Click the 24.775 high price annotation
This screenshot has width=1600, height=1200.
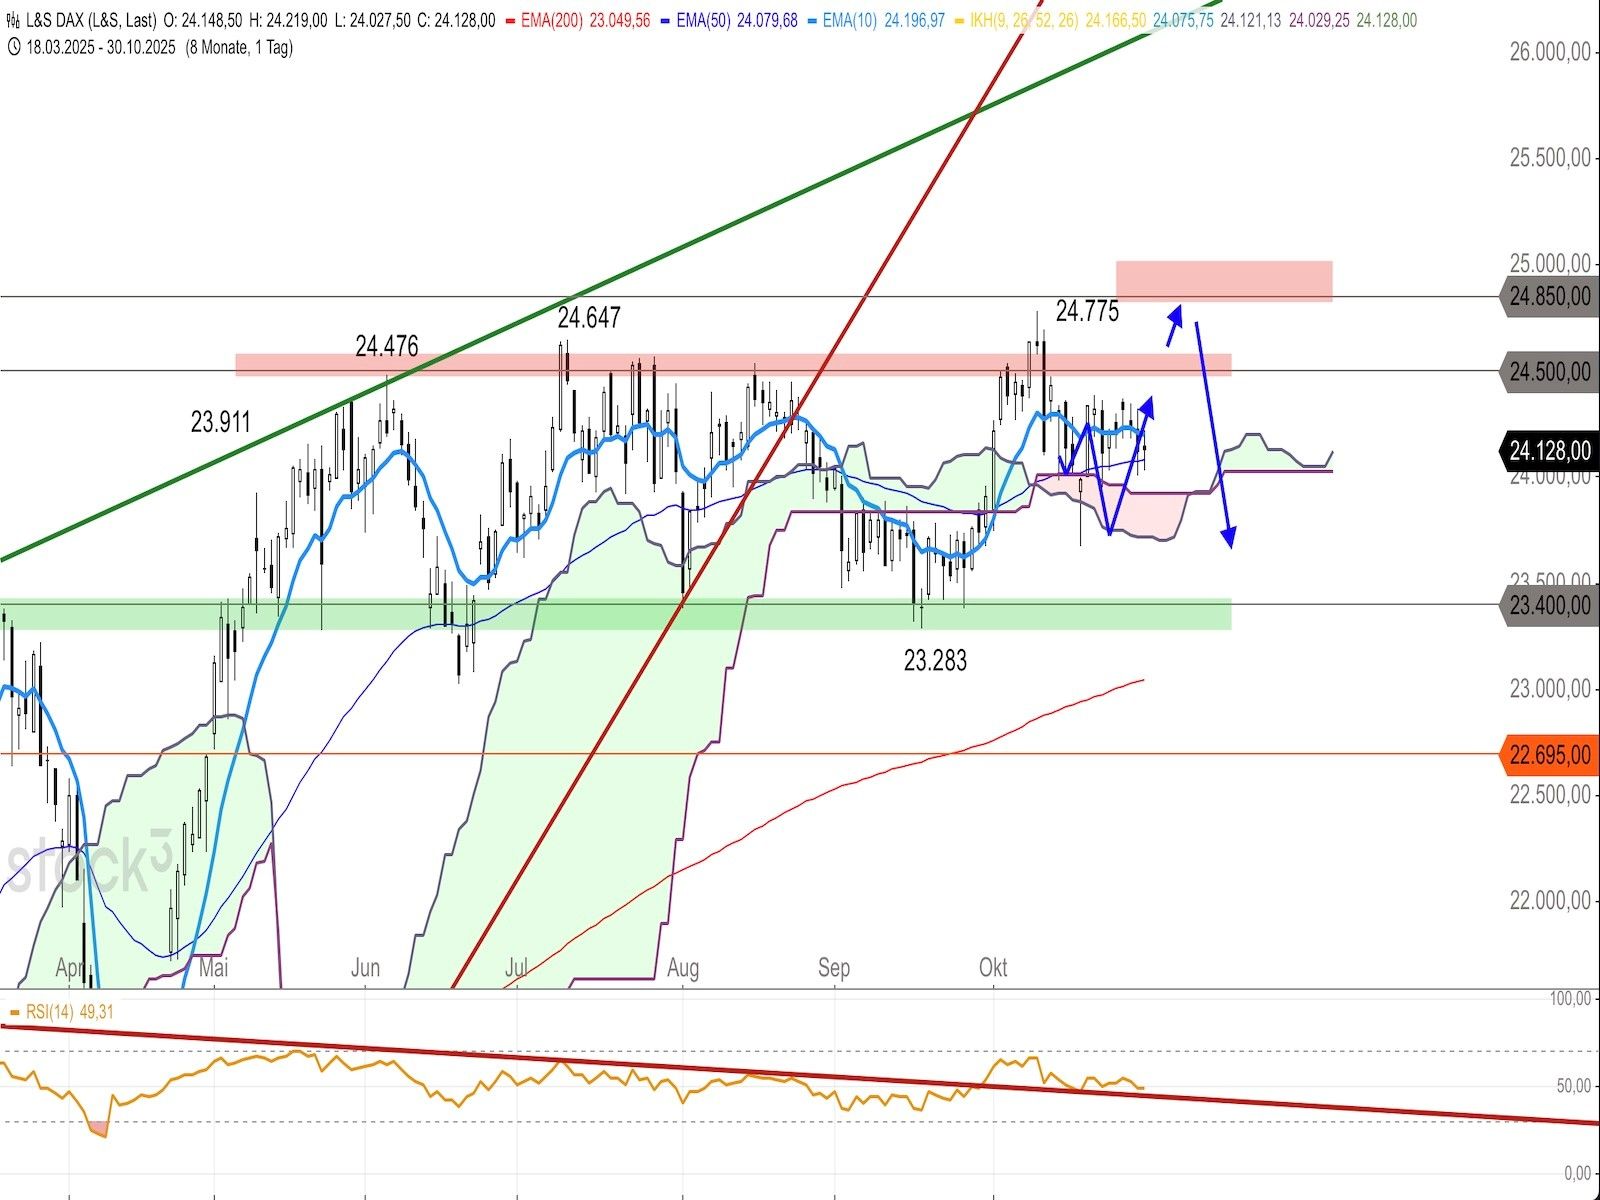[1087, 312]
